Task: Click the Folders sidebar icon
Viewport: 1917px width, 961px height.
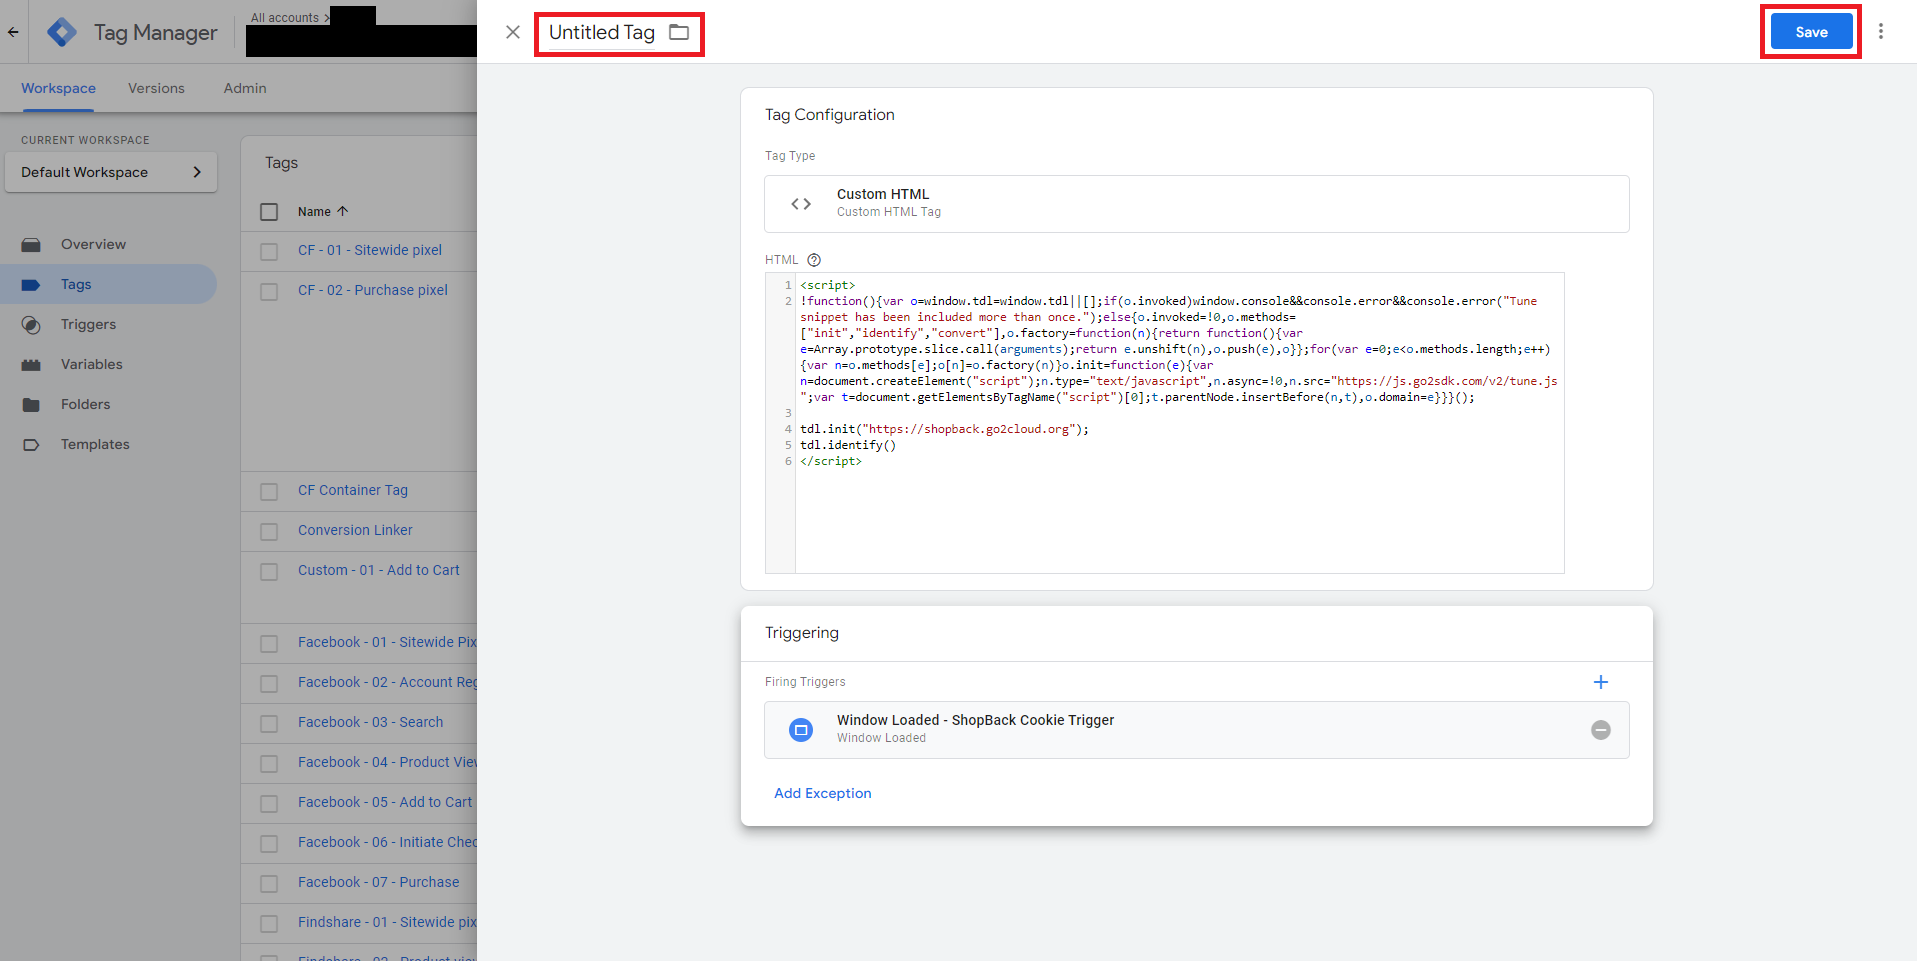Action: click(x=31, y=405)
